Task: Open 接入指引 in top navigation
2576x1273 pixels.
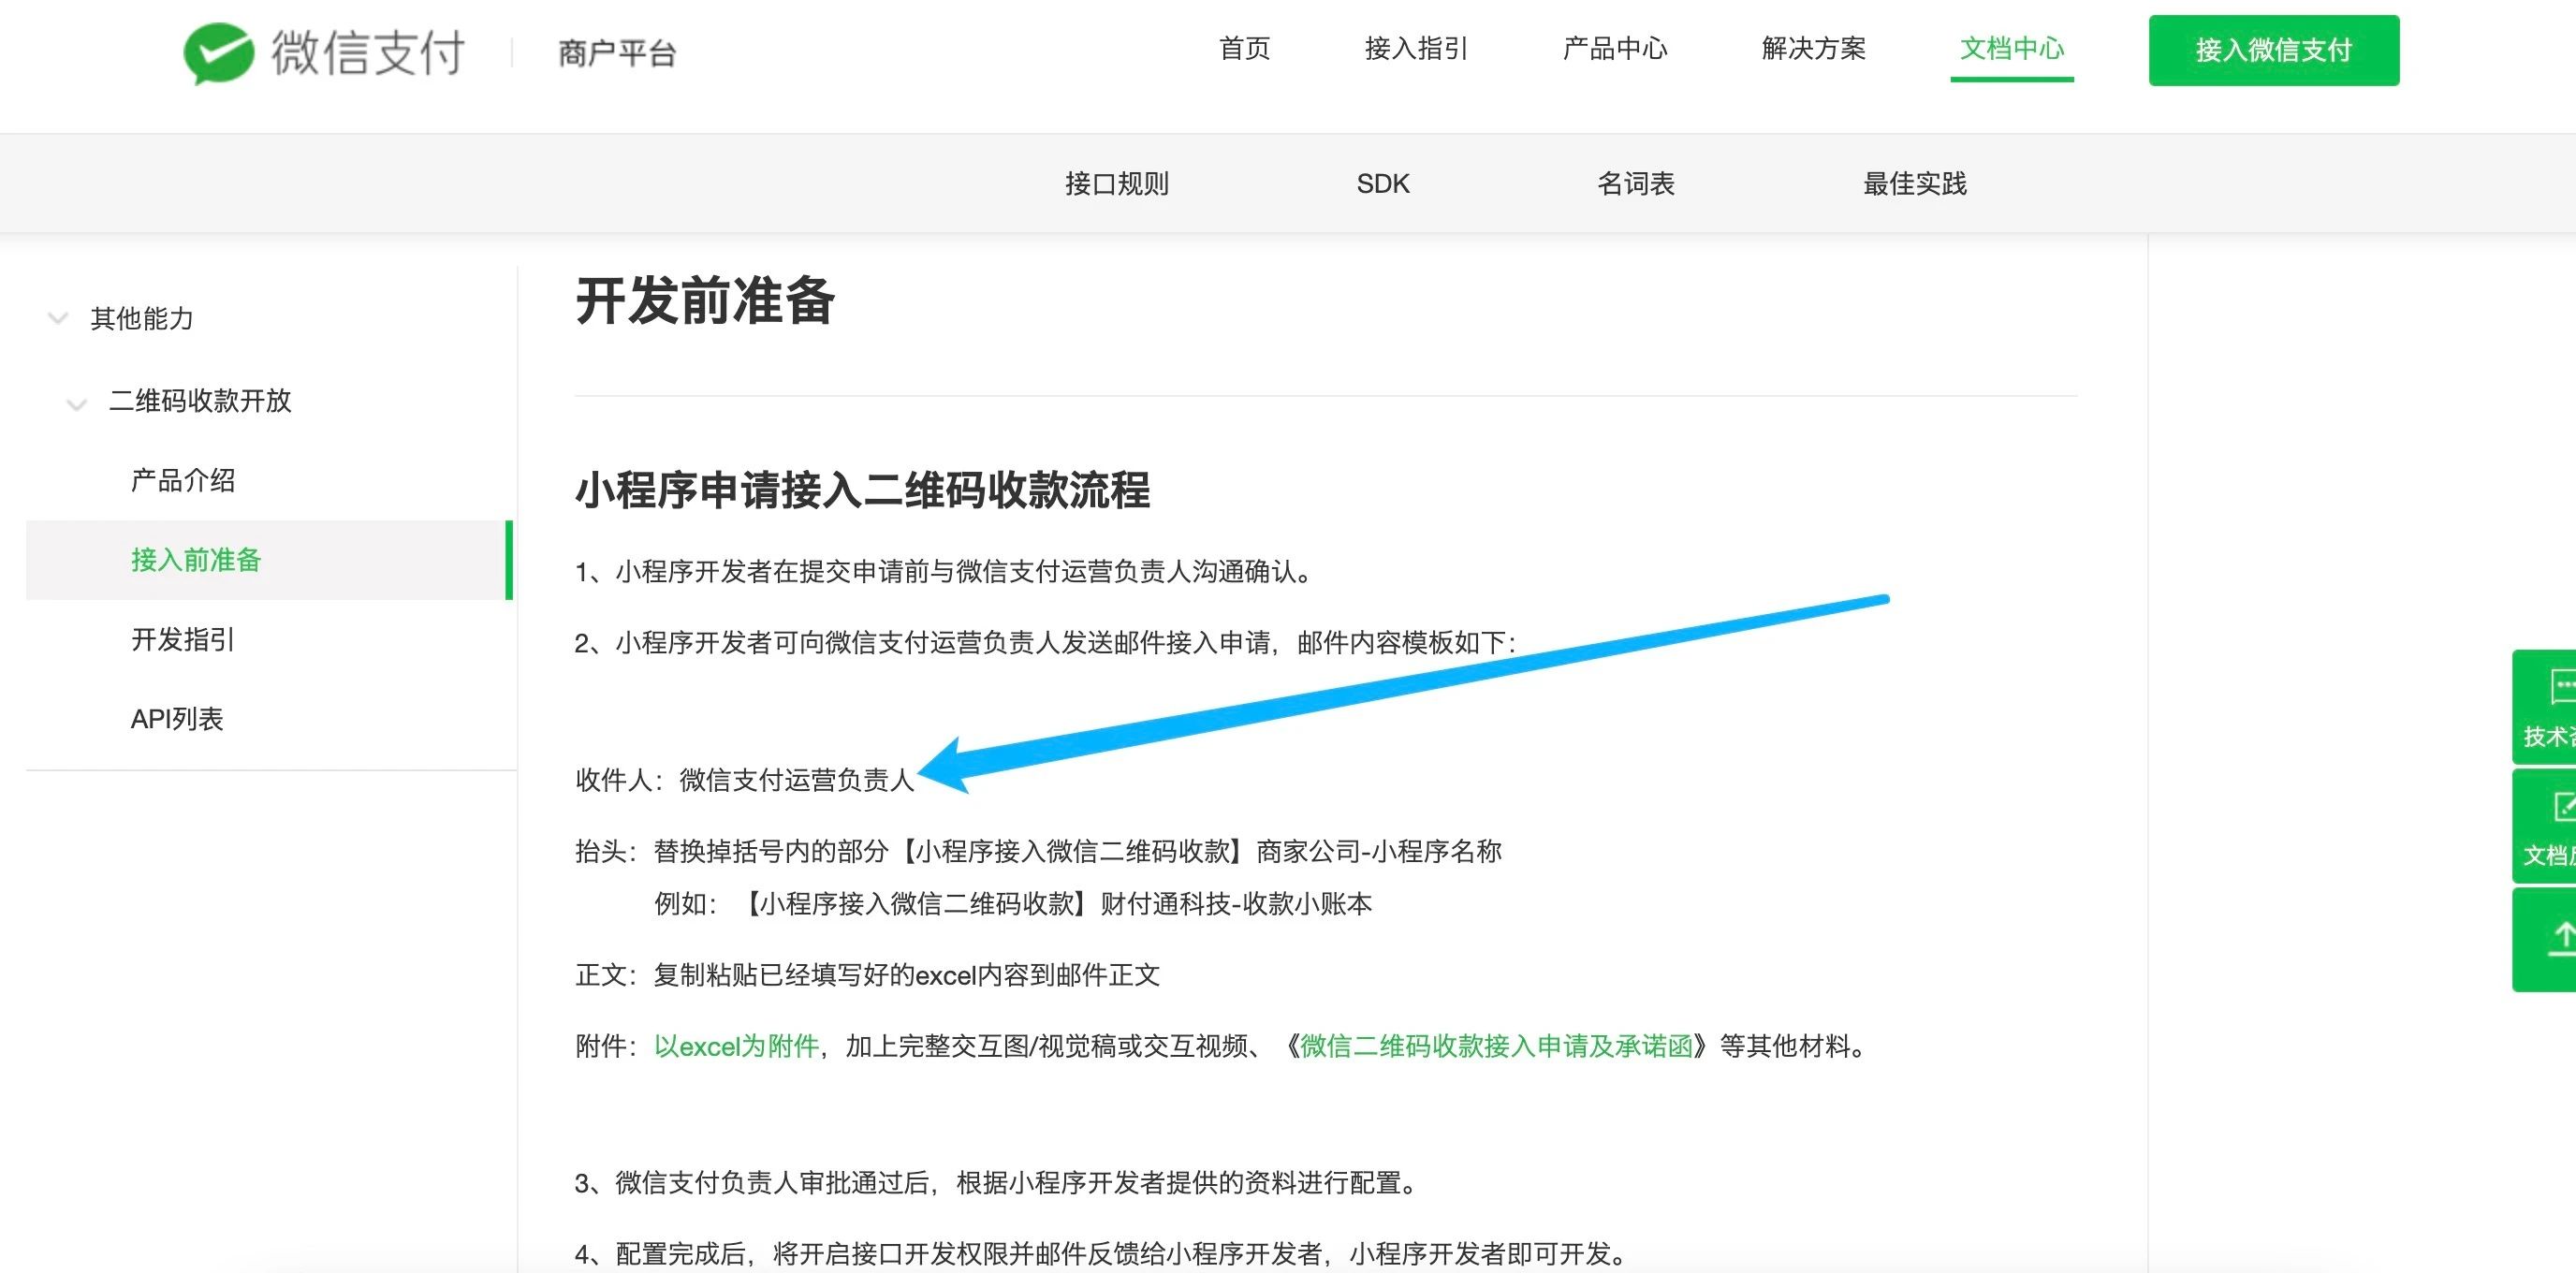Action: pos(1416,48)
